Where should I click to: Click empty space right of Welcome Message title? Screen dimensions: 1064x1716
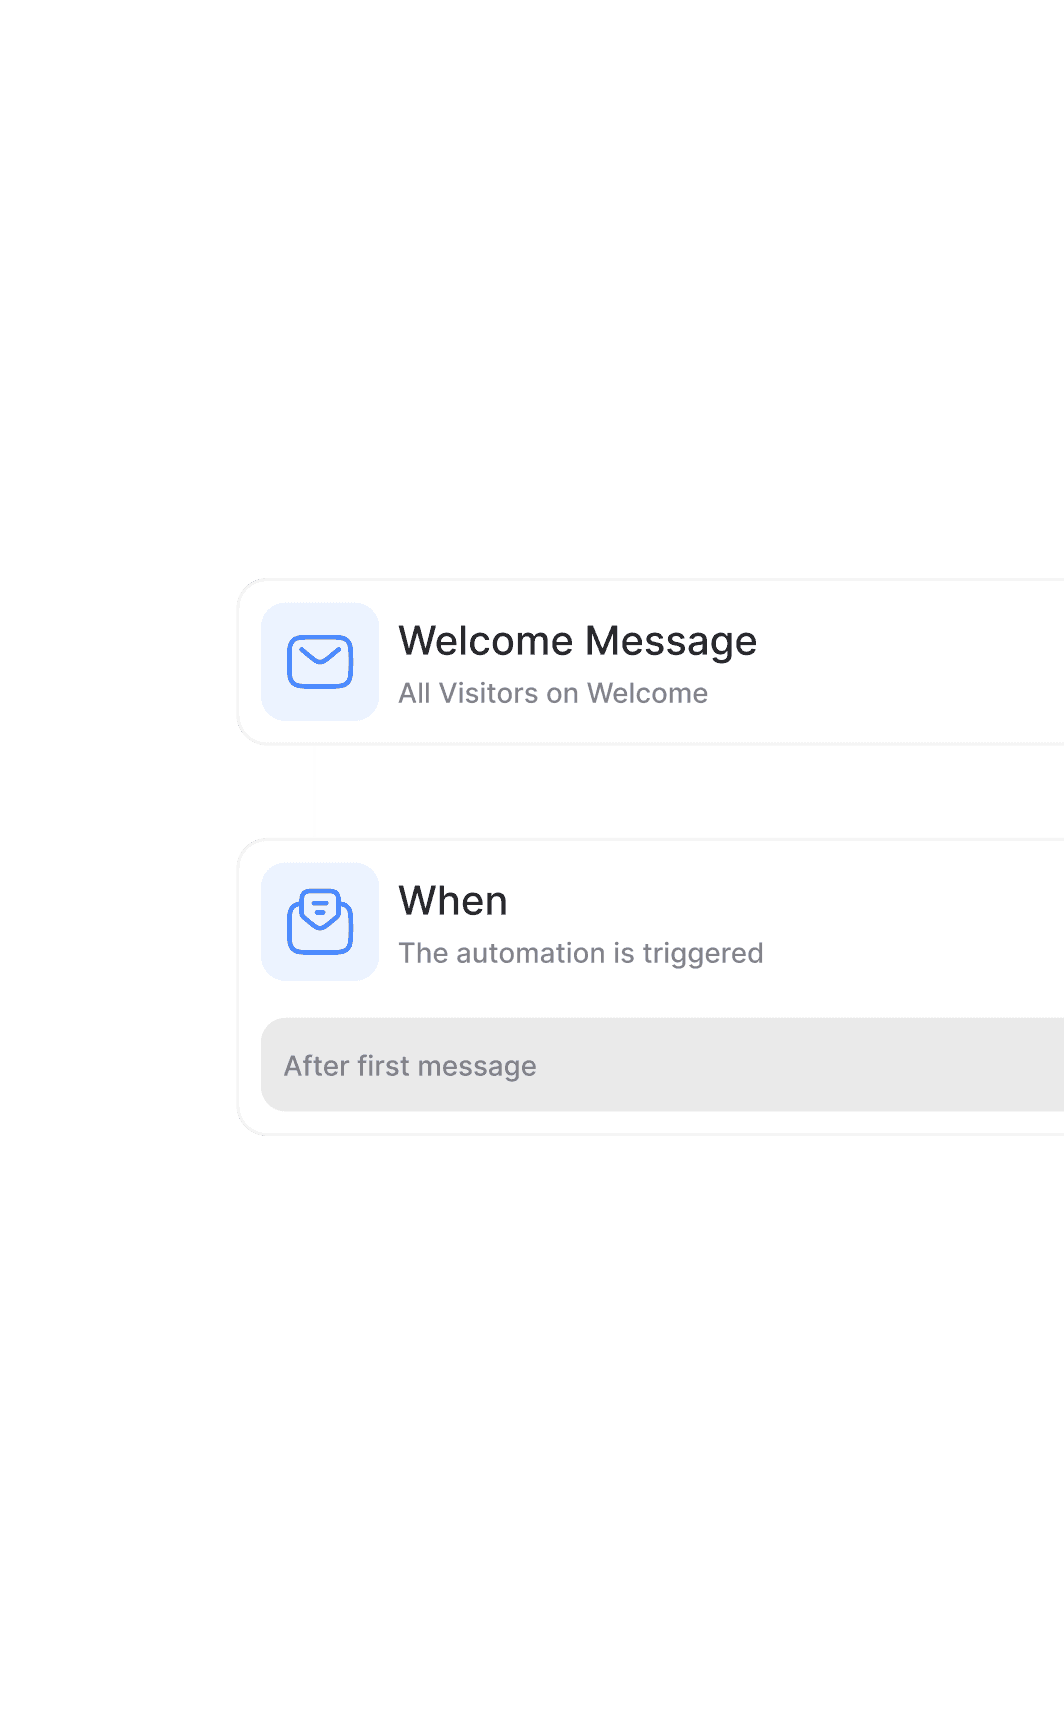pos(910,642)
